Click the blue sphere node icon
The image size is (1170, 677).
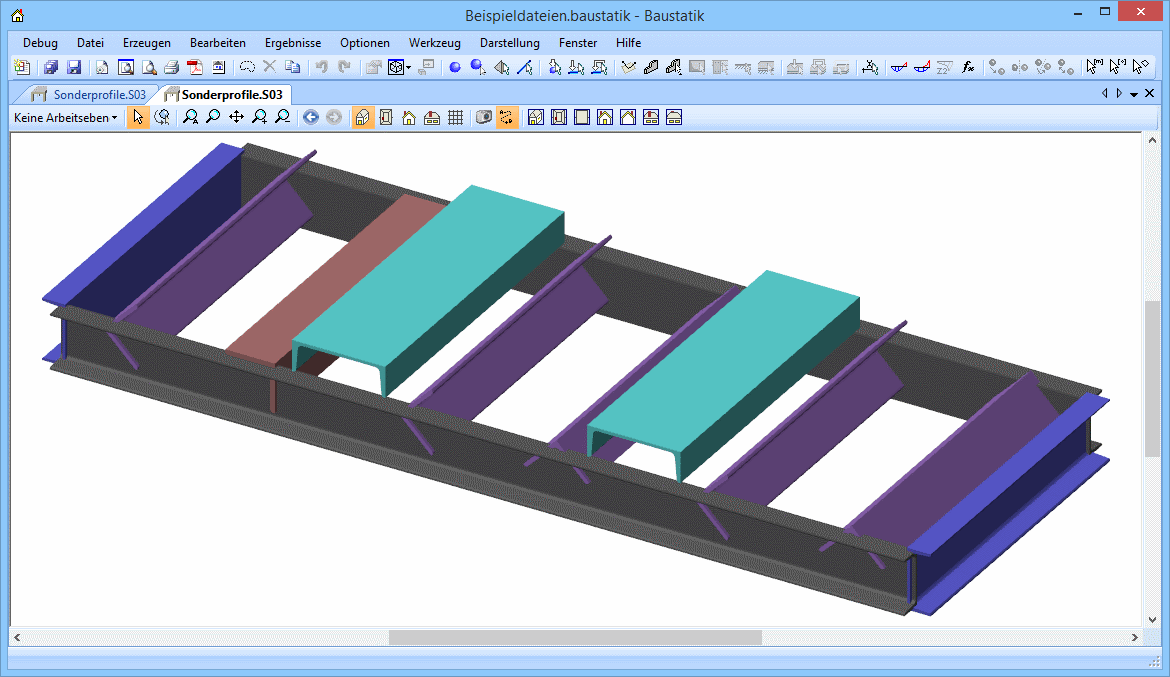pyautogui.click(x=454, y=68)
